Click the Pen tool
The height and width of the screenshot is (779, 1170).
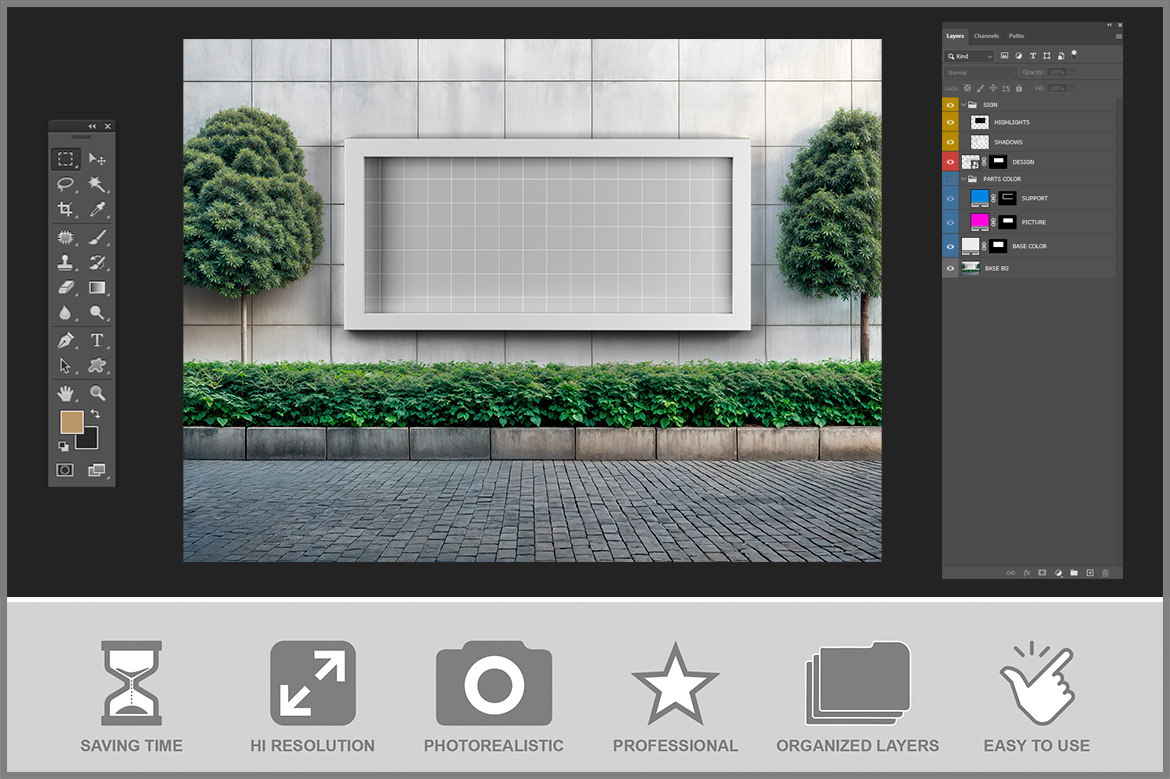point(65,340)
